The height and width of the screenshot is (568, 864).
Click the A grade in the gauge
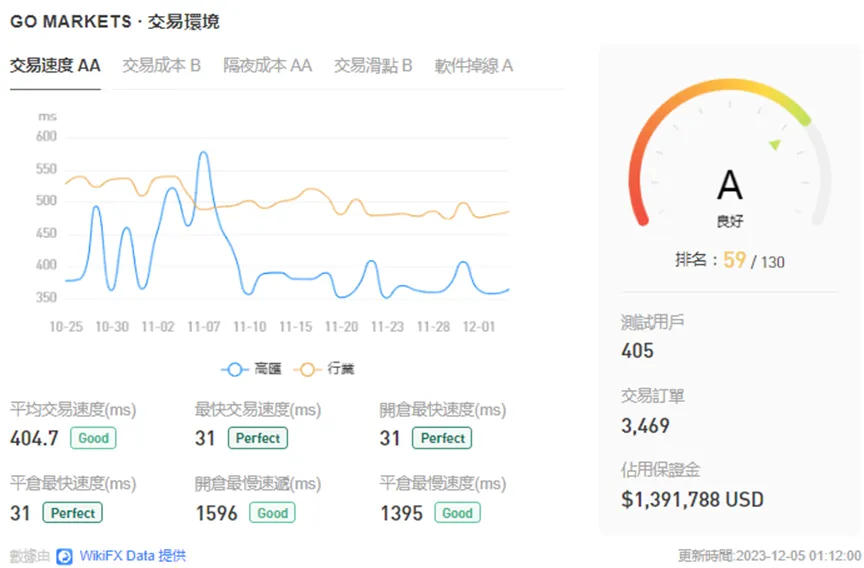pyautogui.click(x=730, y=185)
